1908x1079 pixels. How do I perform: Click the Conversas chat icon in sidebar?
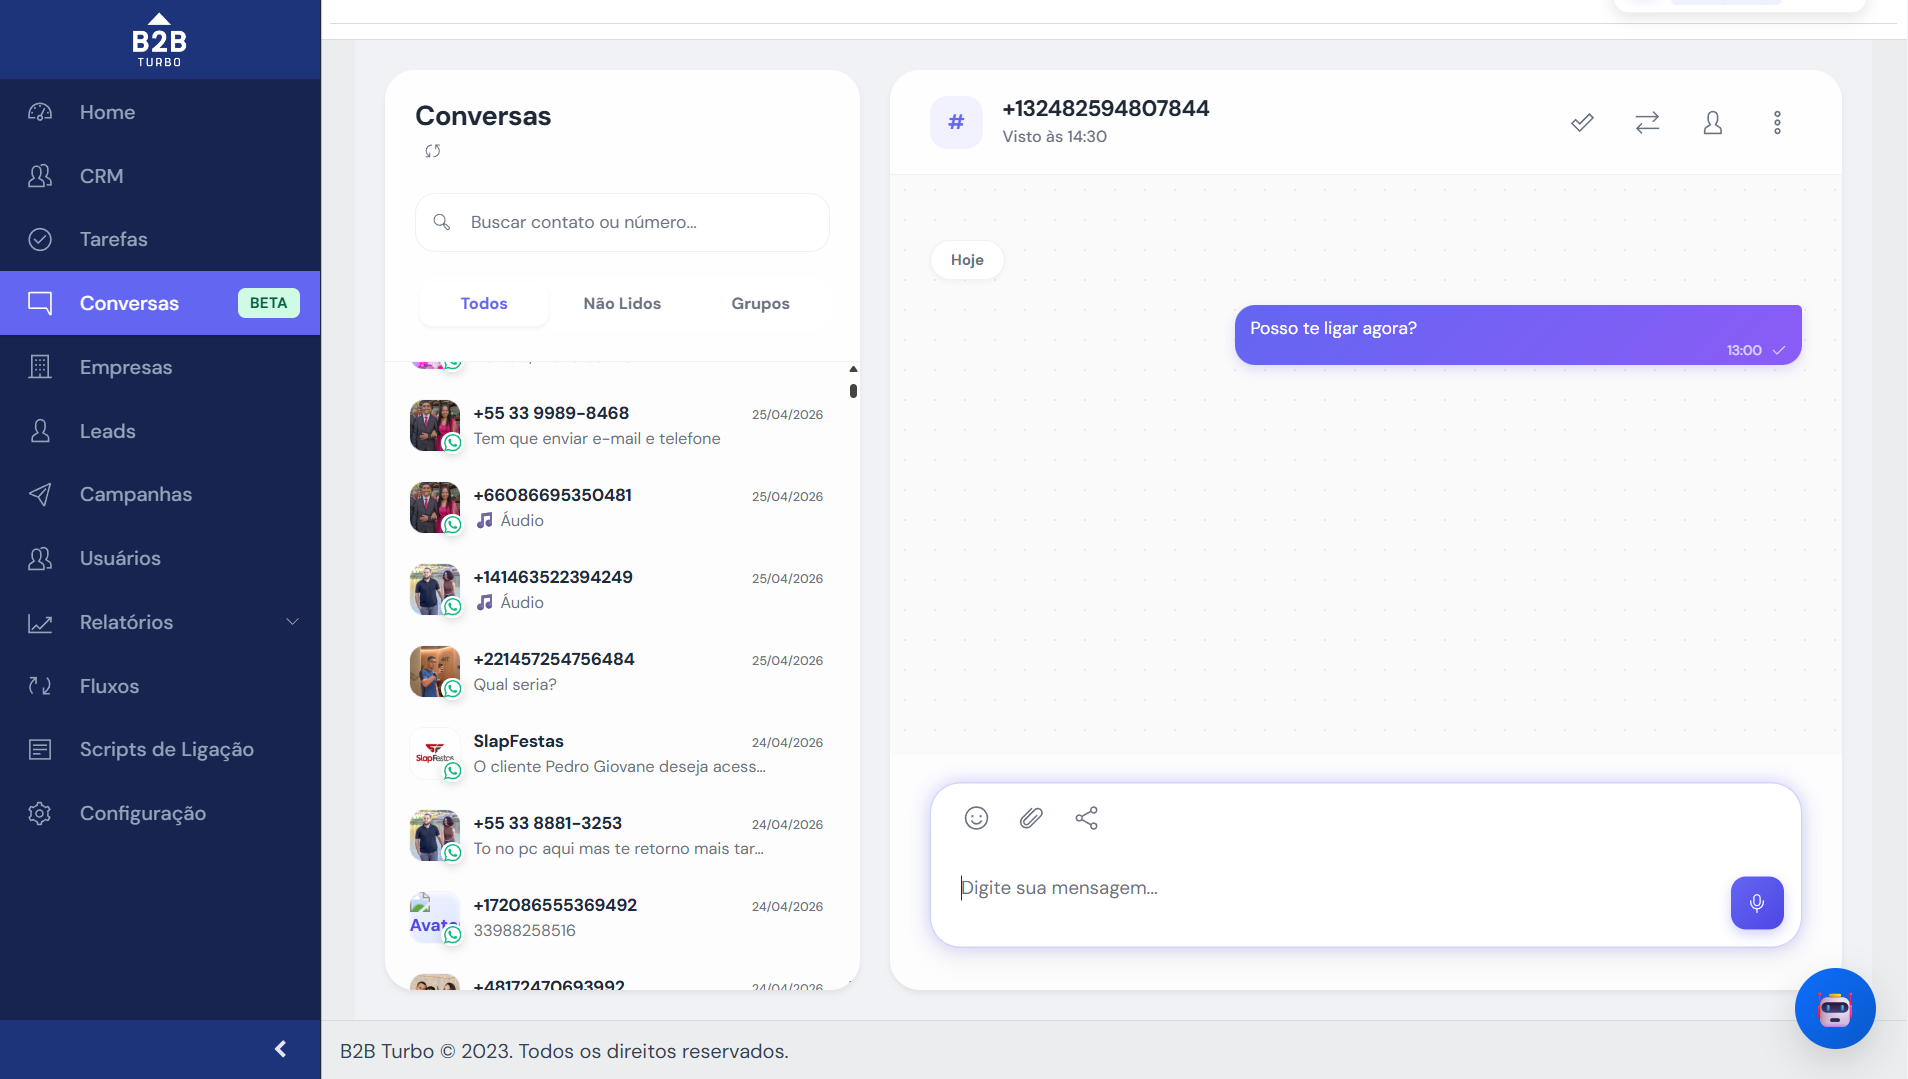(x=40, y=303)
